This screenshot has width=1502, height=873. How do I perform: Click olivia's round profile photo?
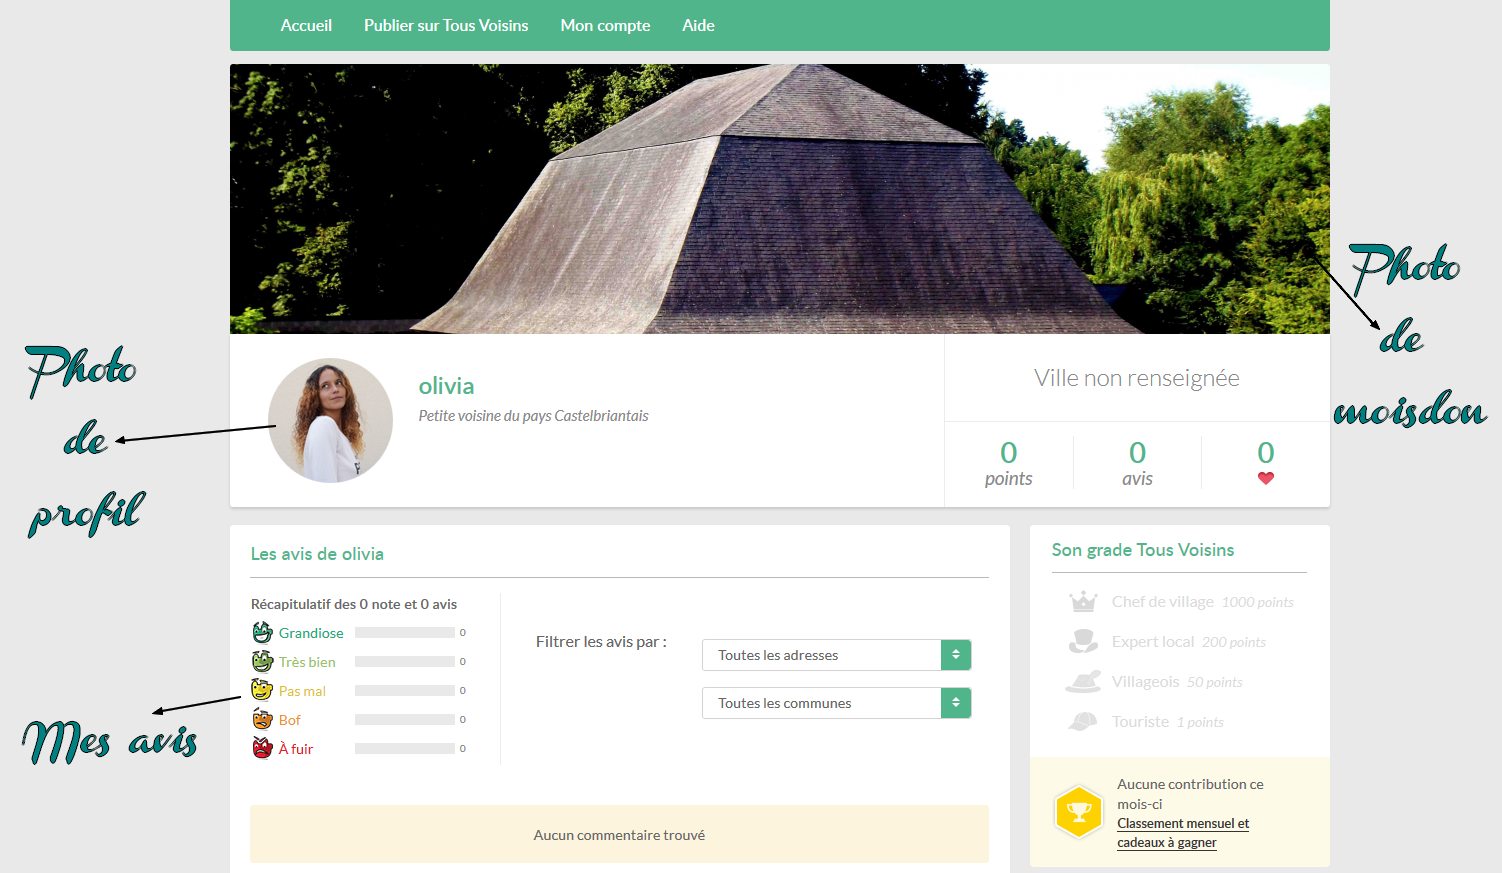[330, 421]
